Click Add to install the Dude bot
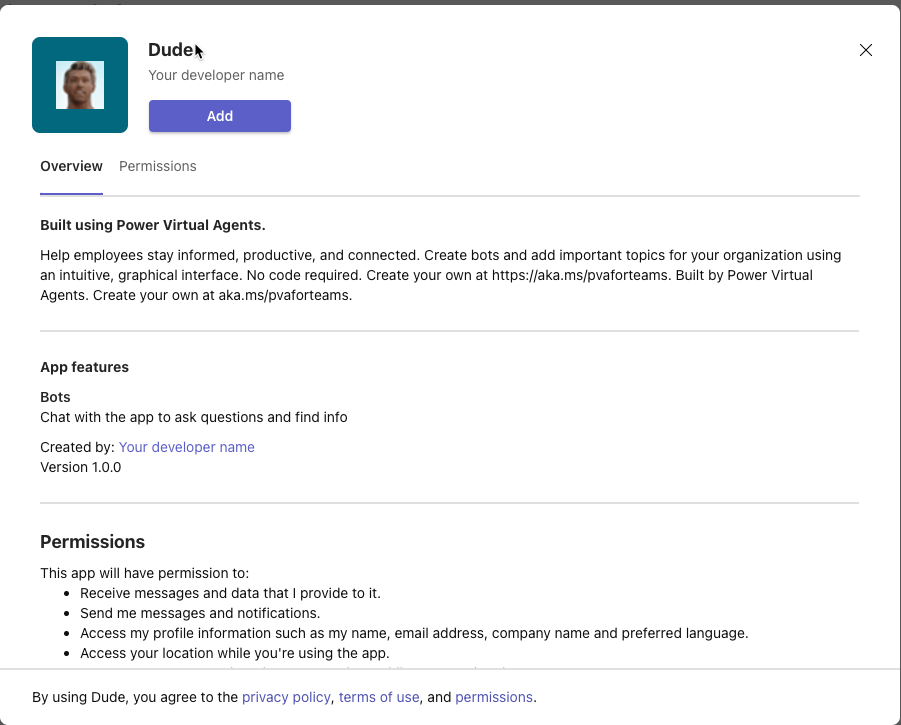Viewport: 901px width, 725px height. [219, 116]
